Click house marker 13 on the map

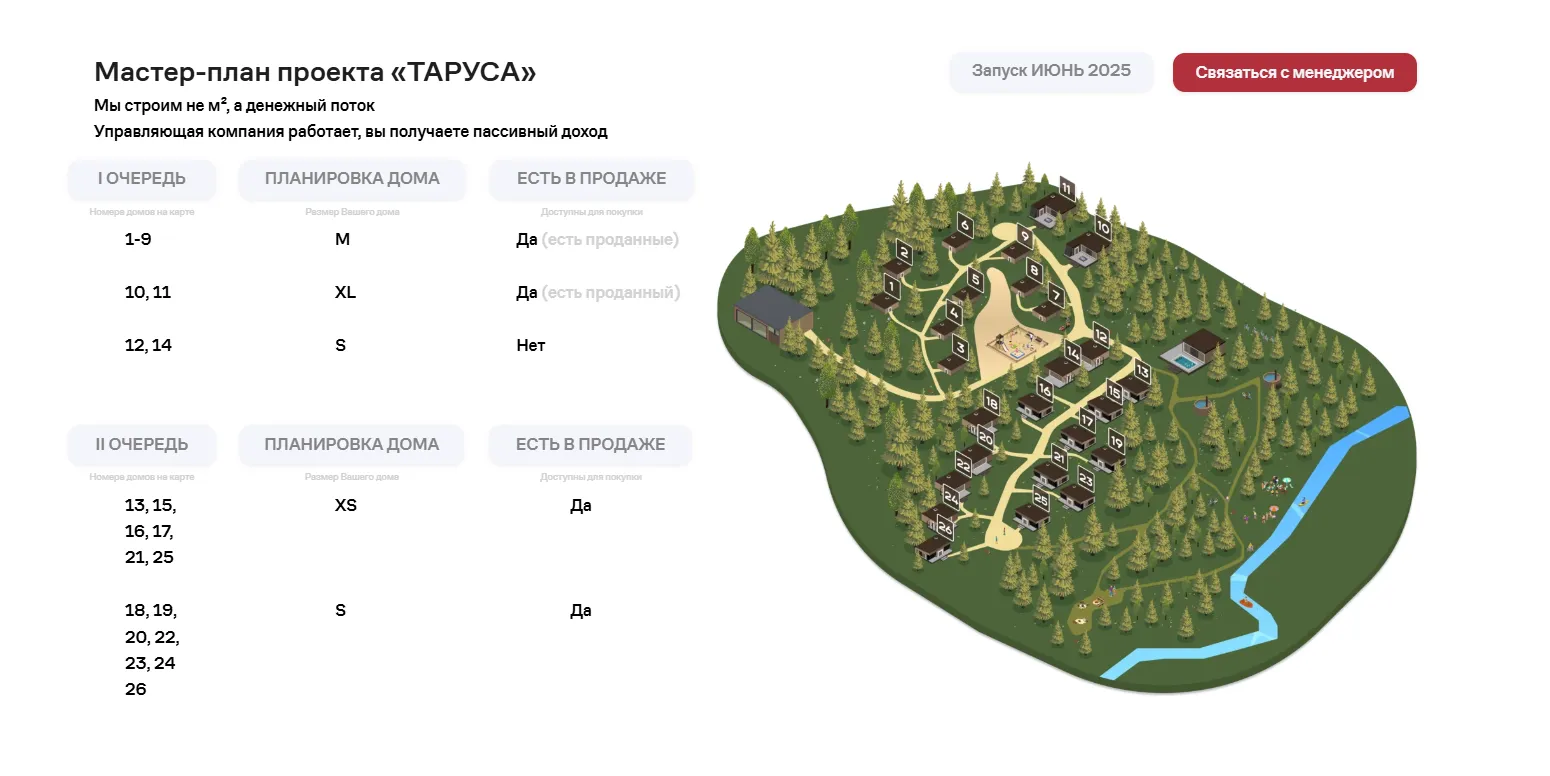1142,374
